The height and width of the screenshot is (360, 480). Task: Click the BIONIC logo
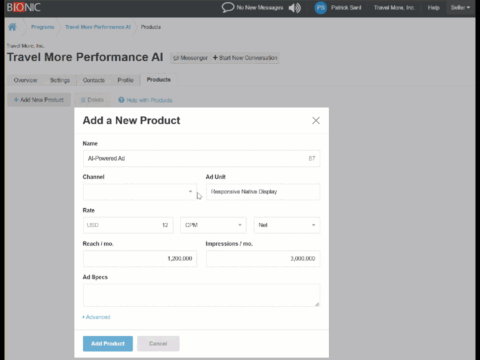click(24, 7)
